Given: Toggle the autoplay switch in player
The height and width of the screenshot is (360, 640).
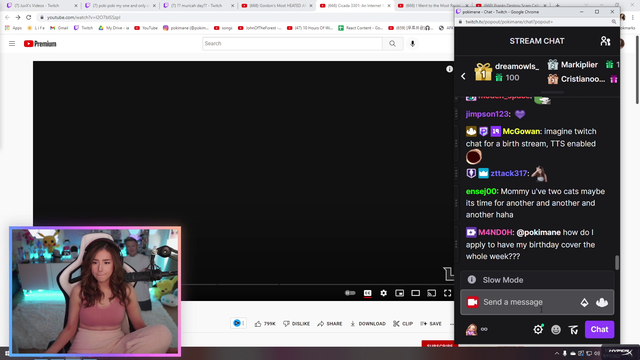Looking at the screenshot, I should [350, 293].
